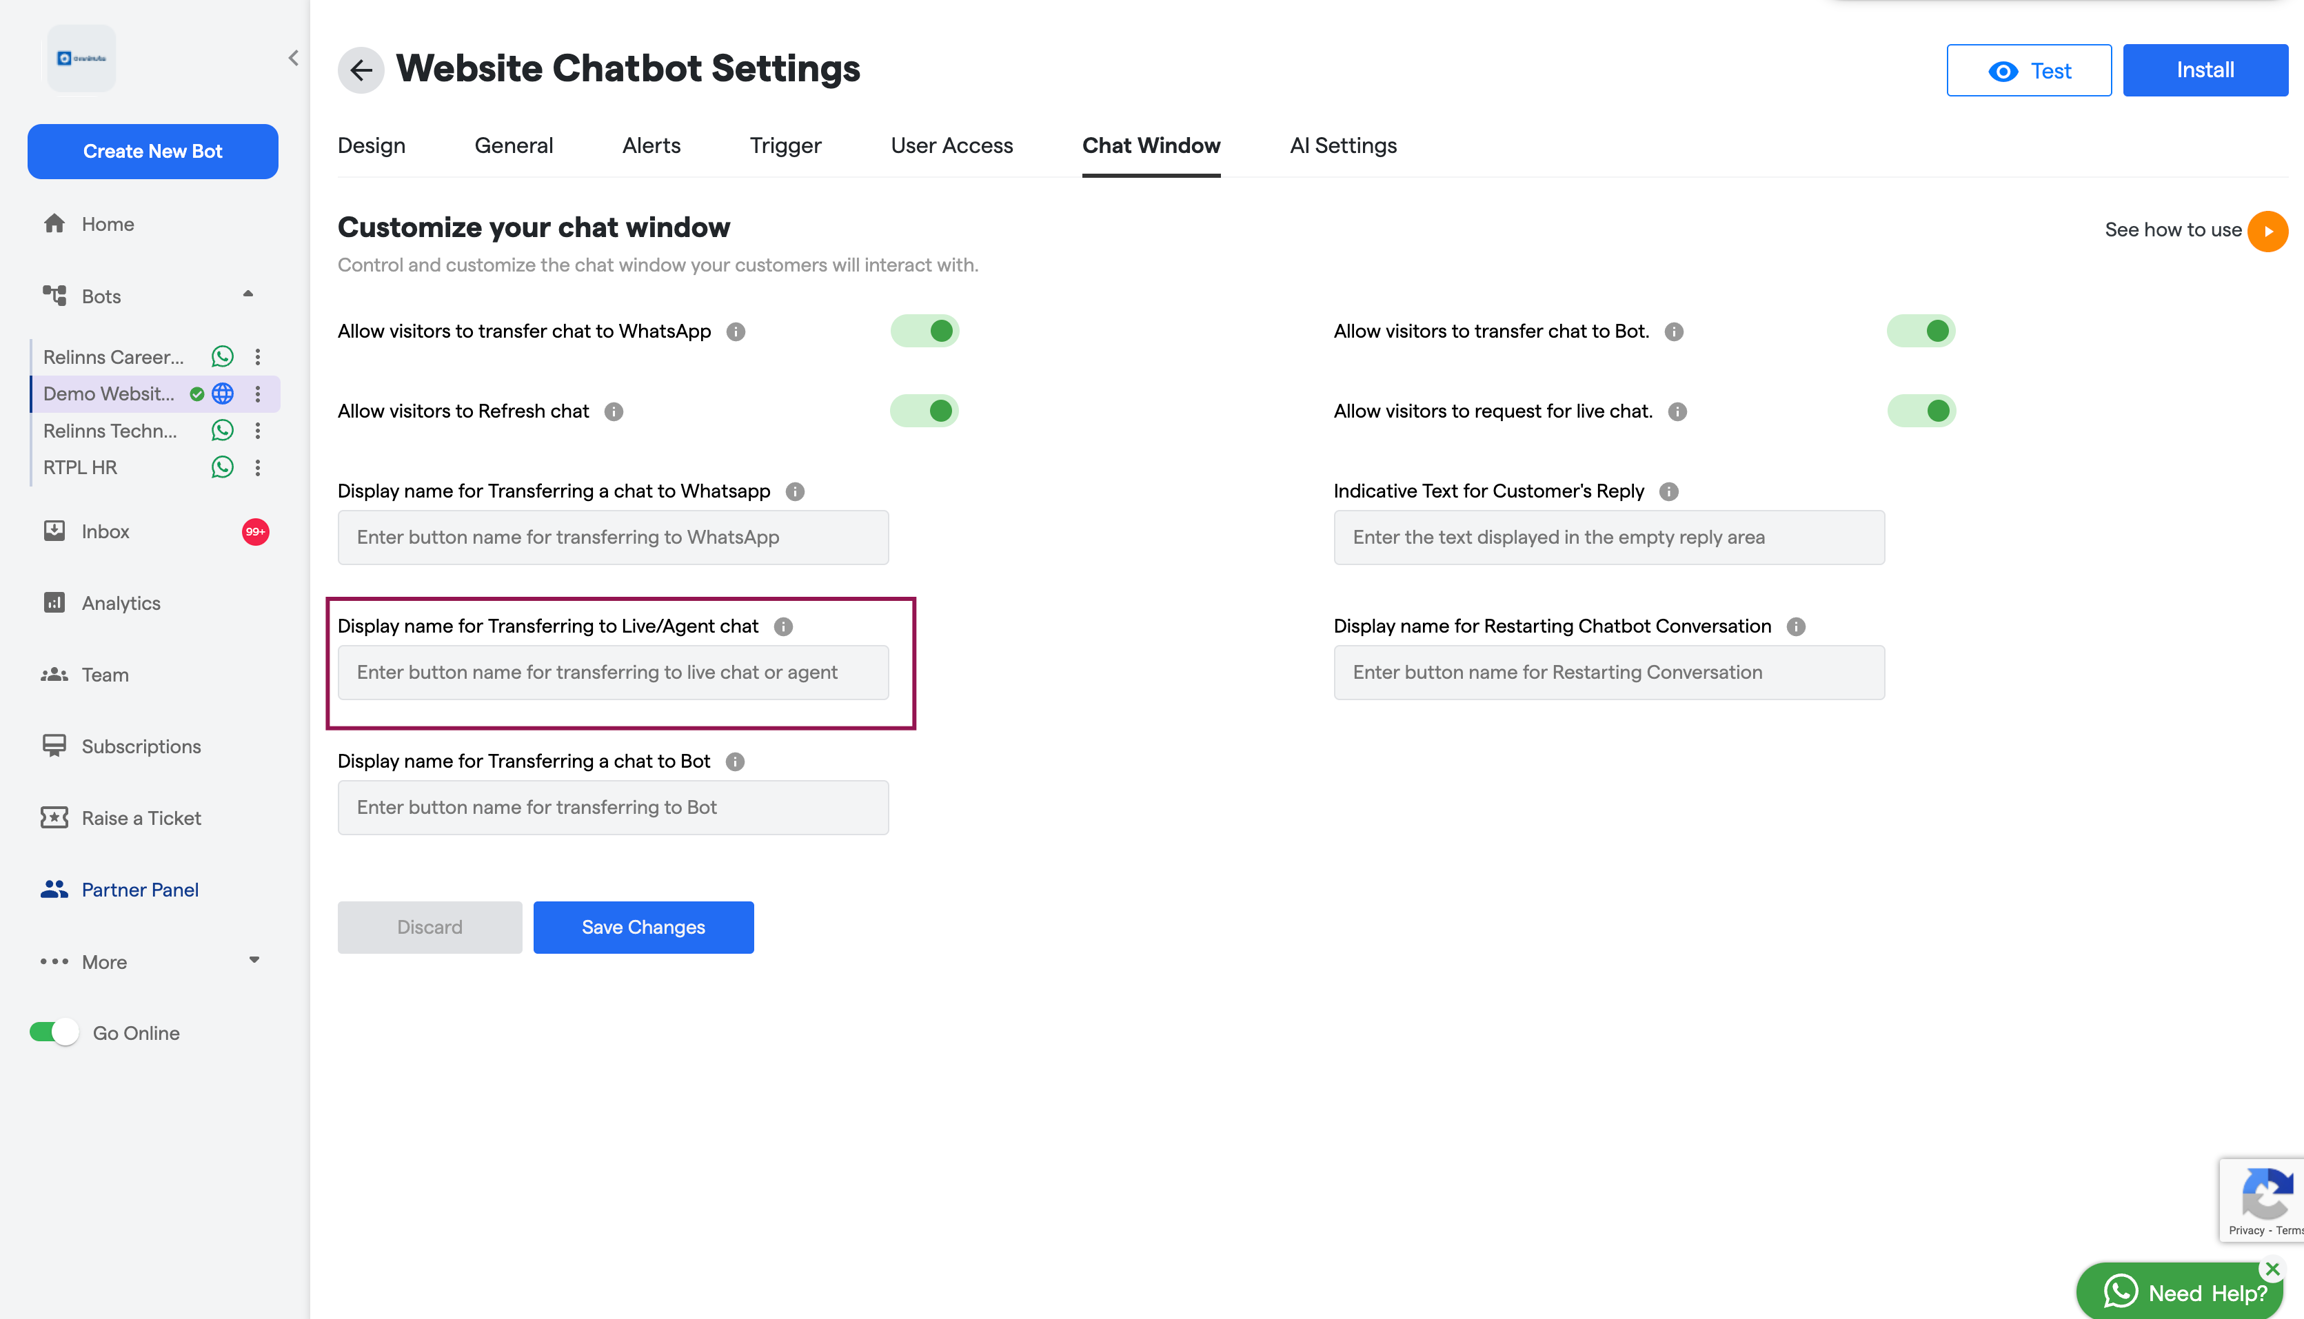Image resolution: width=2304 pixels, height=1319 pixels.
Task: Open the info icon for Refresh chat
Action: (x=614, y=412)
